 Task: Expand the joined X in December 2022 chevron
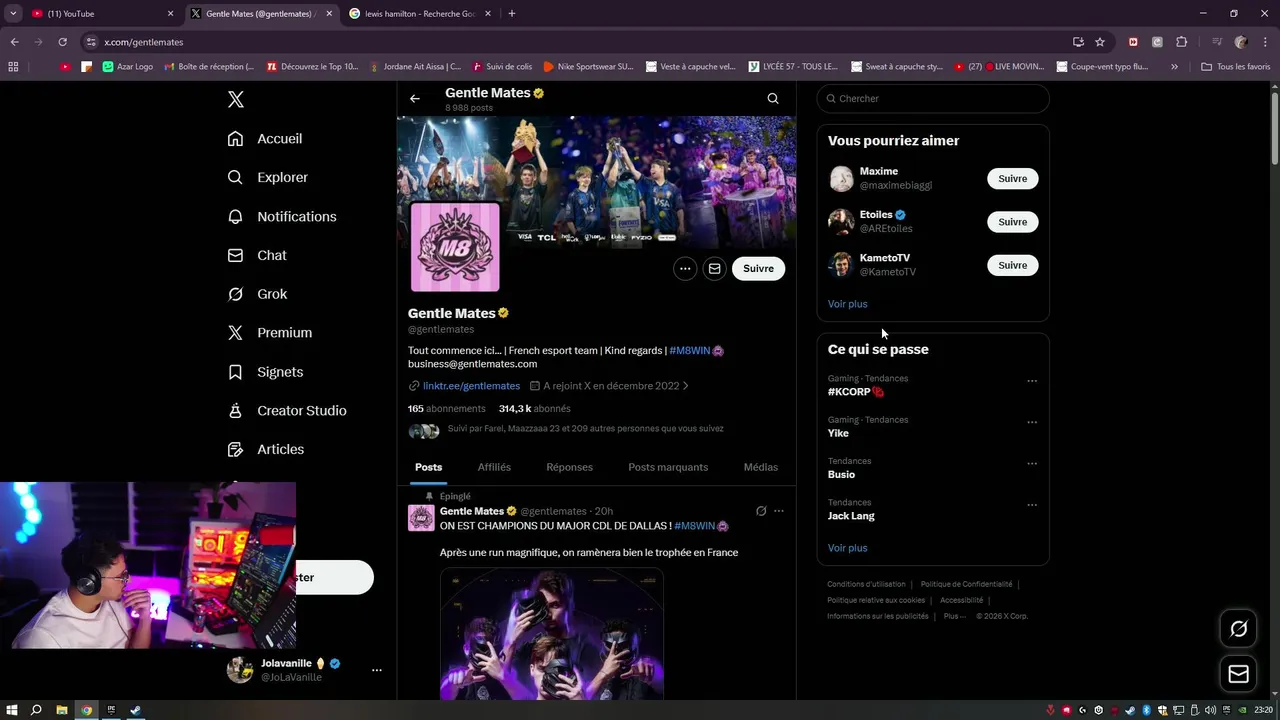685,386
